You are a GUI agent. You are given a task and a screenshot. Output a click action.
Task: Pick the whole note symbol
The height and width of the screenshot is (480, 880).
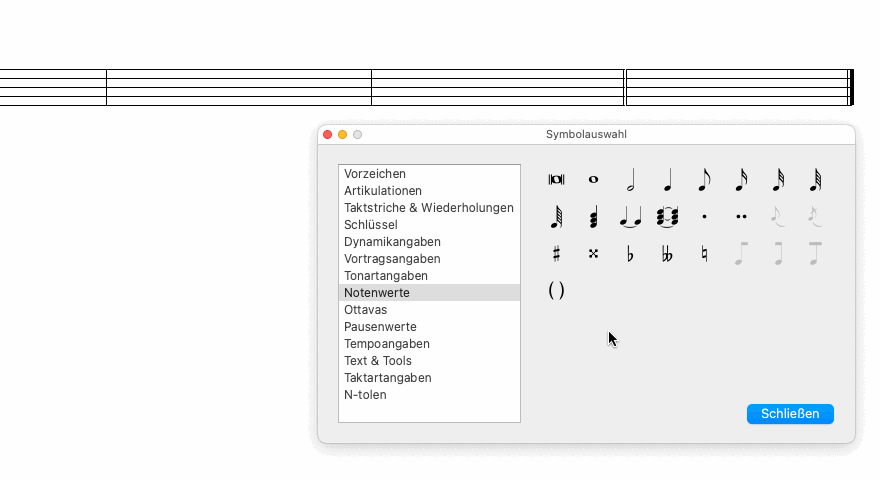point(593,180)
